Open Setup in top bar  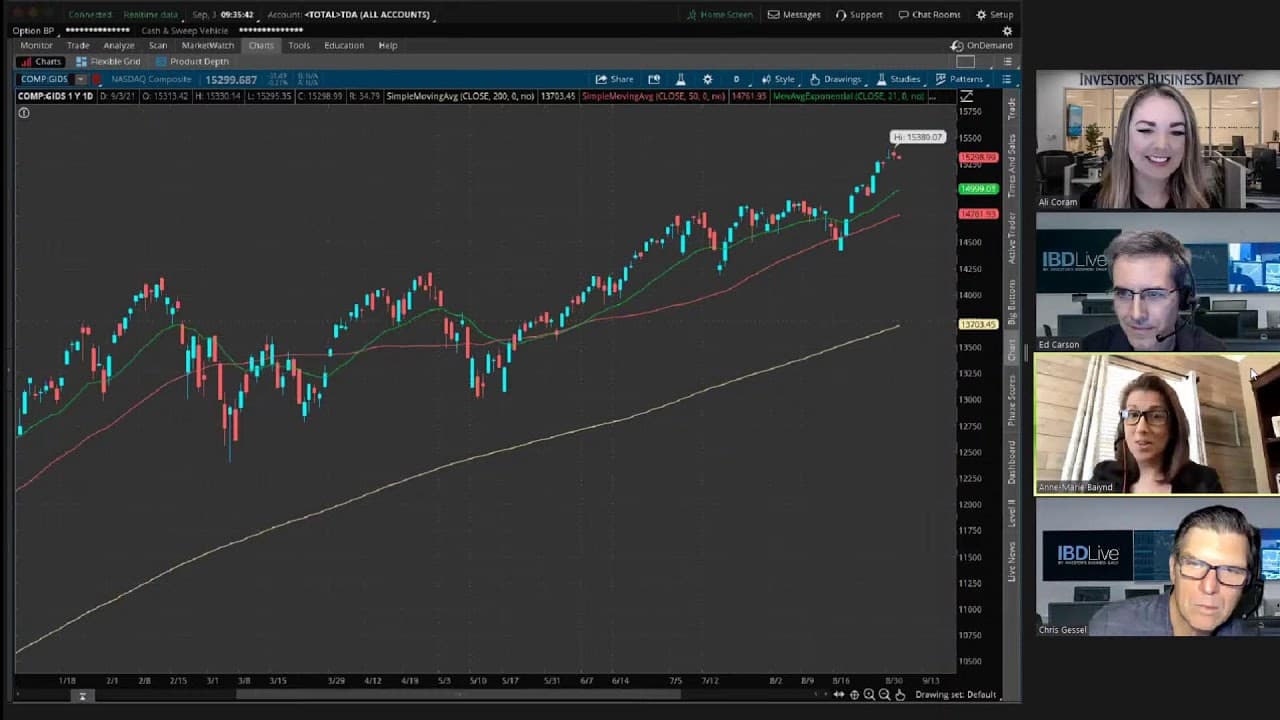pos(995,15)
